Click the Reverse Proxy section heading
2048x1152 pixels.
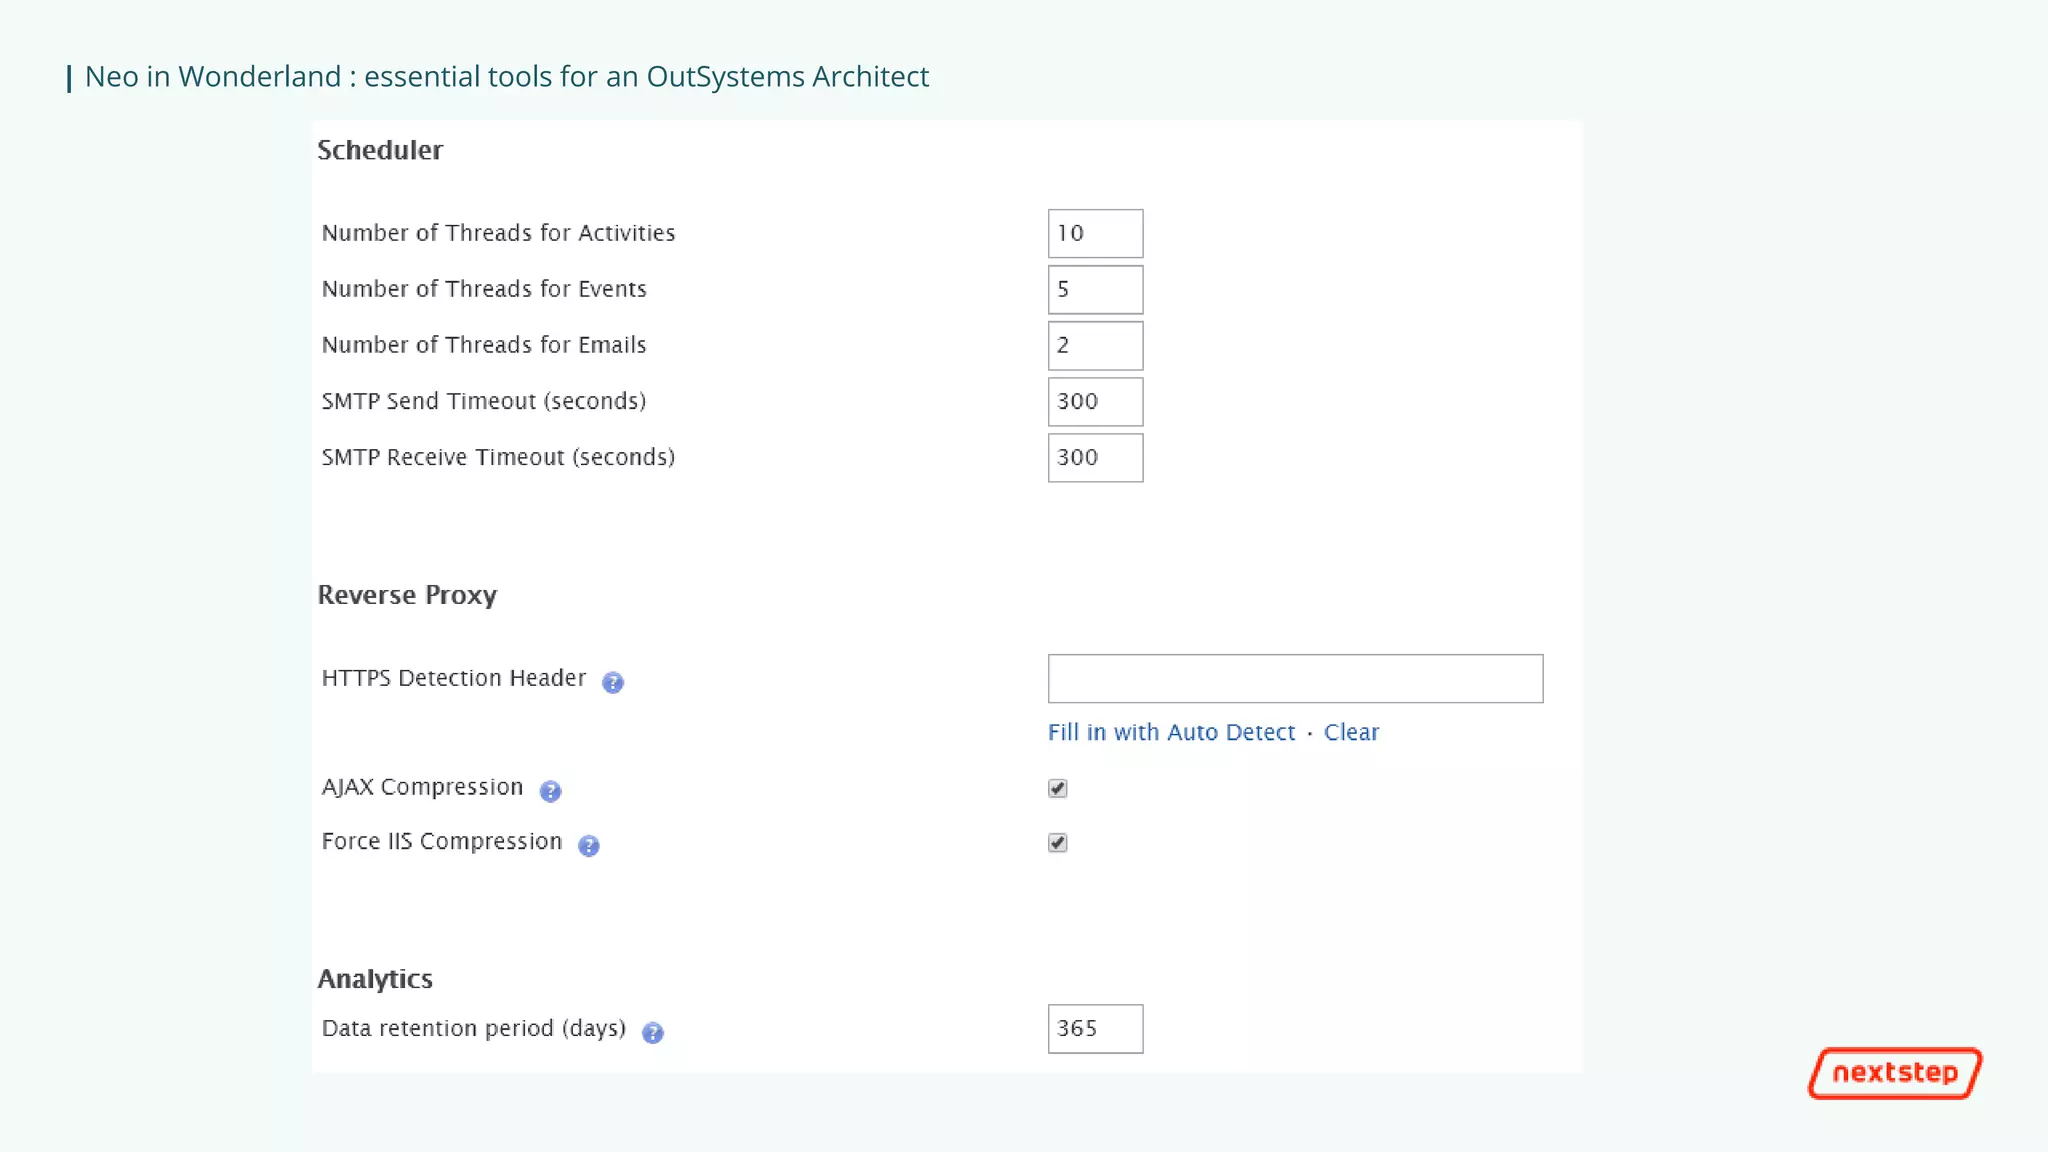(407, 595)
